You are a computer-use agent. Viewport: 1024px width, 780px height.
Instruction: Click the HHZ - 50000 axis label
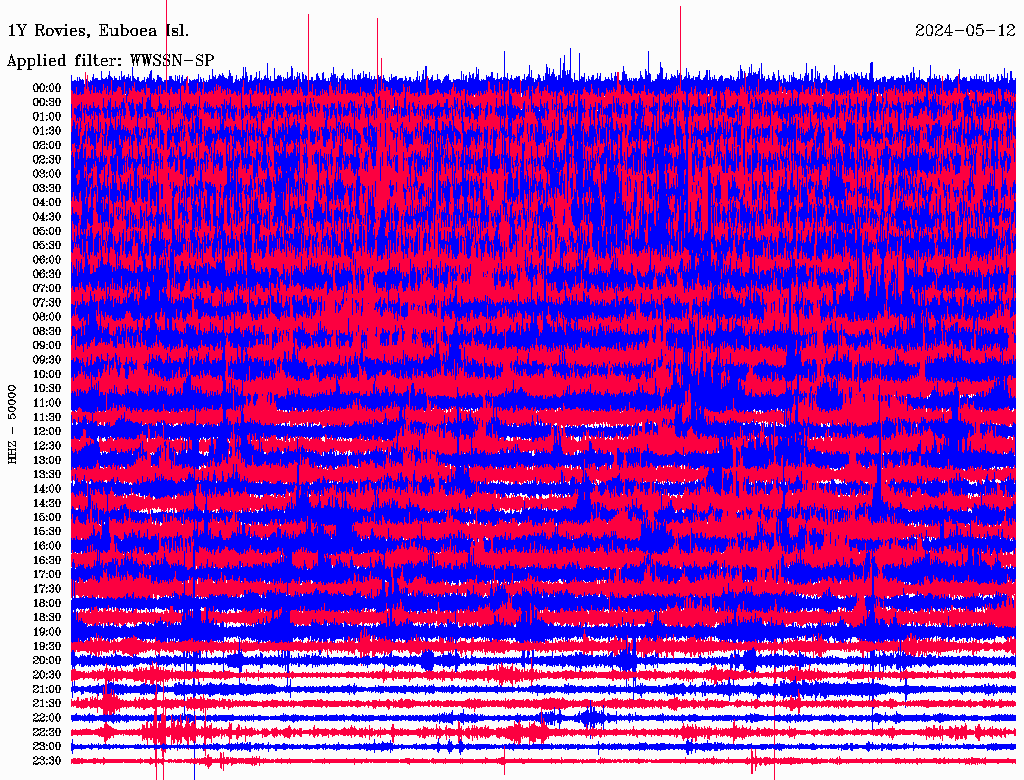click(x=12, y=425)
